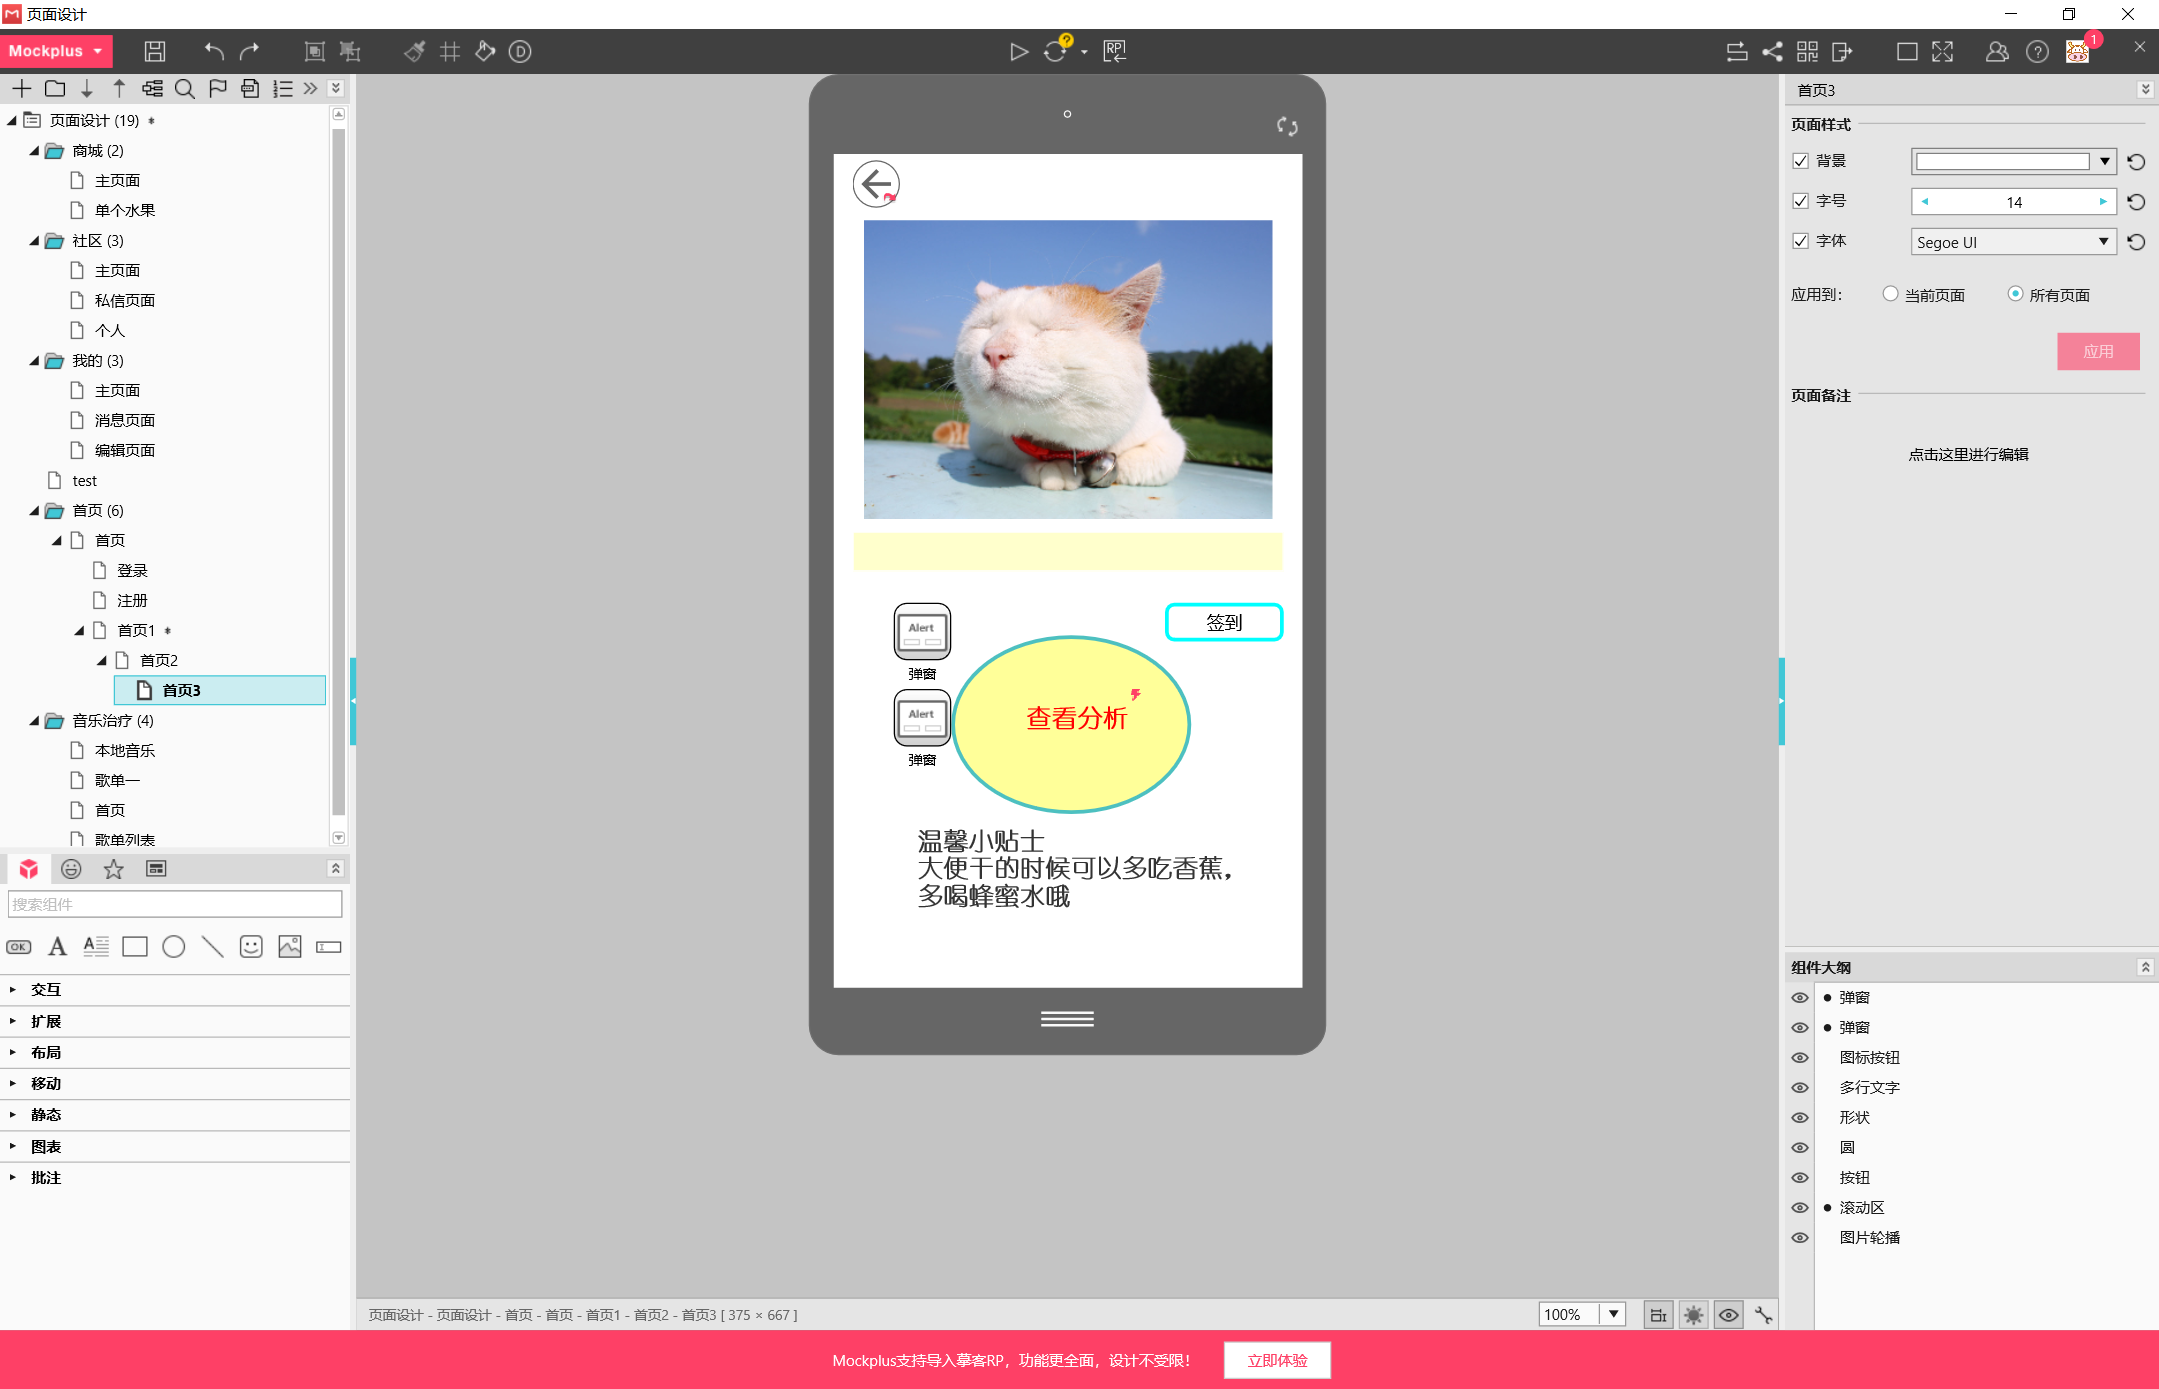2159x1389 pixels.
Task: Open the QR code view icon
Action: 1807,51
